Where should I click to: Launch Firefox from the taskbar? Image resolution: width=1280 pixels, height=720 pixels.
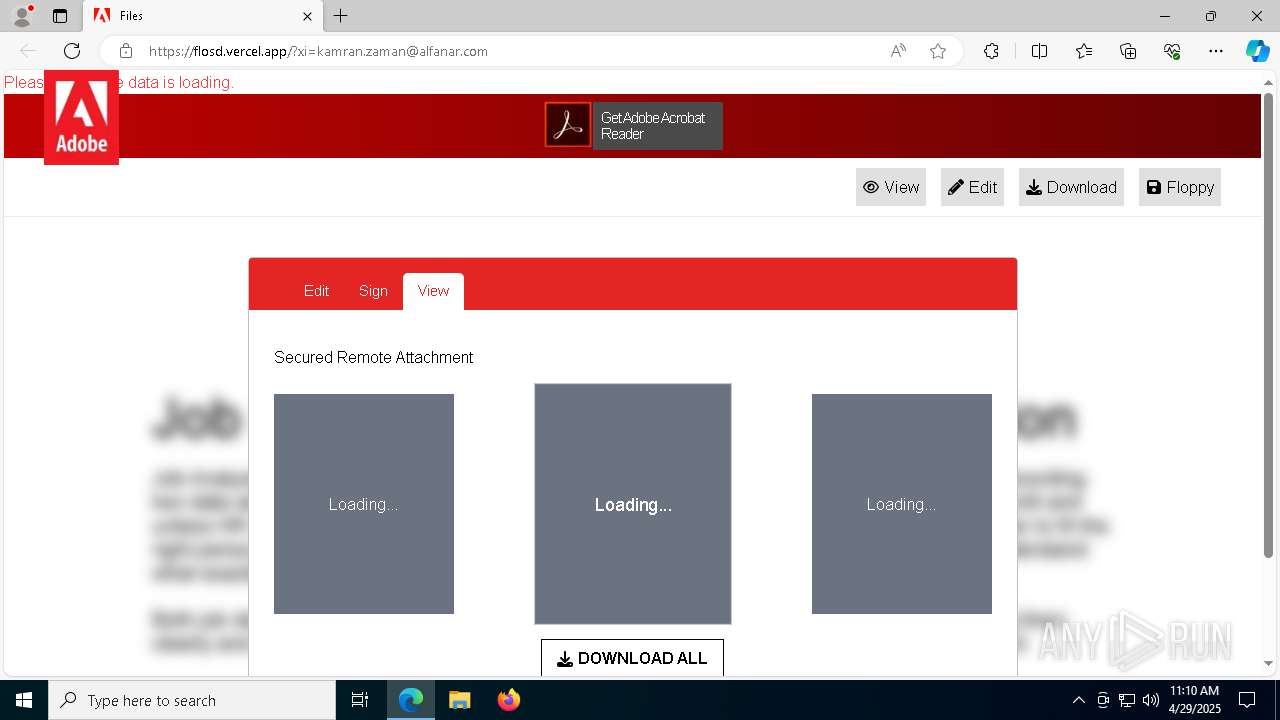pos(509,700)
